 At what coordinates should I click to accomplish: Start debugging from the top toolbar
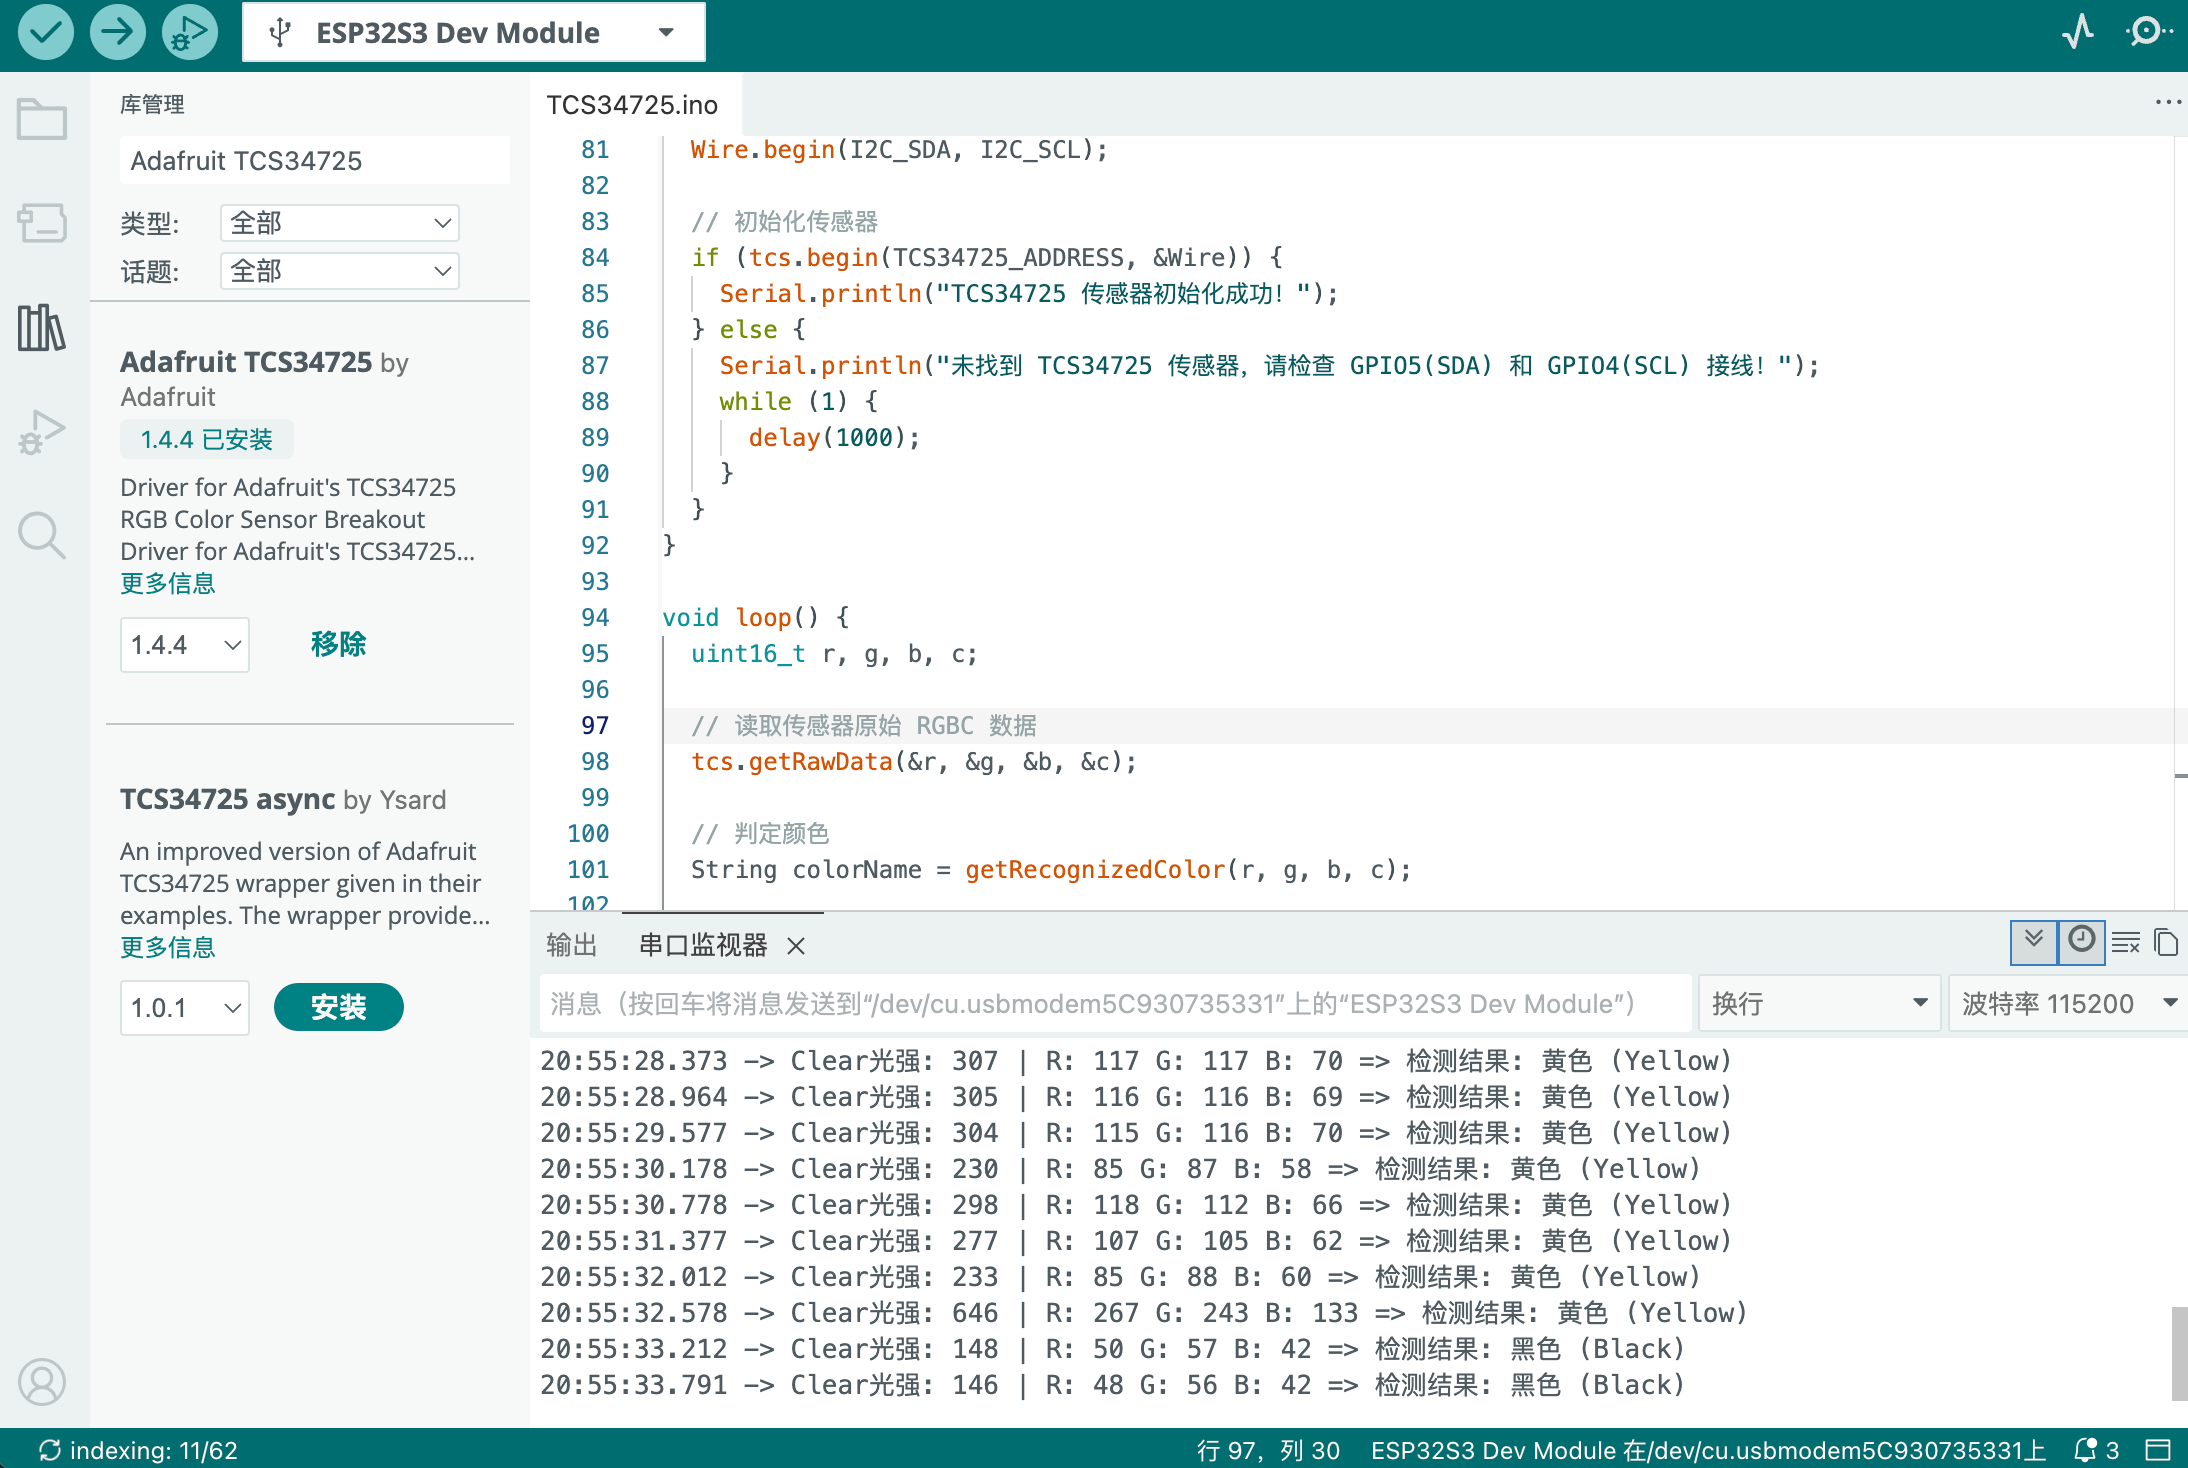(190, 32)
